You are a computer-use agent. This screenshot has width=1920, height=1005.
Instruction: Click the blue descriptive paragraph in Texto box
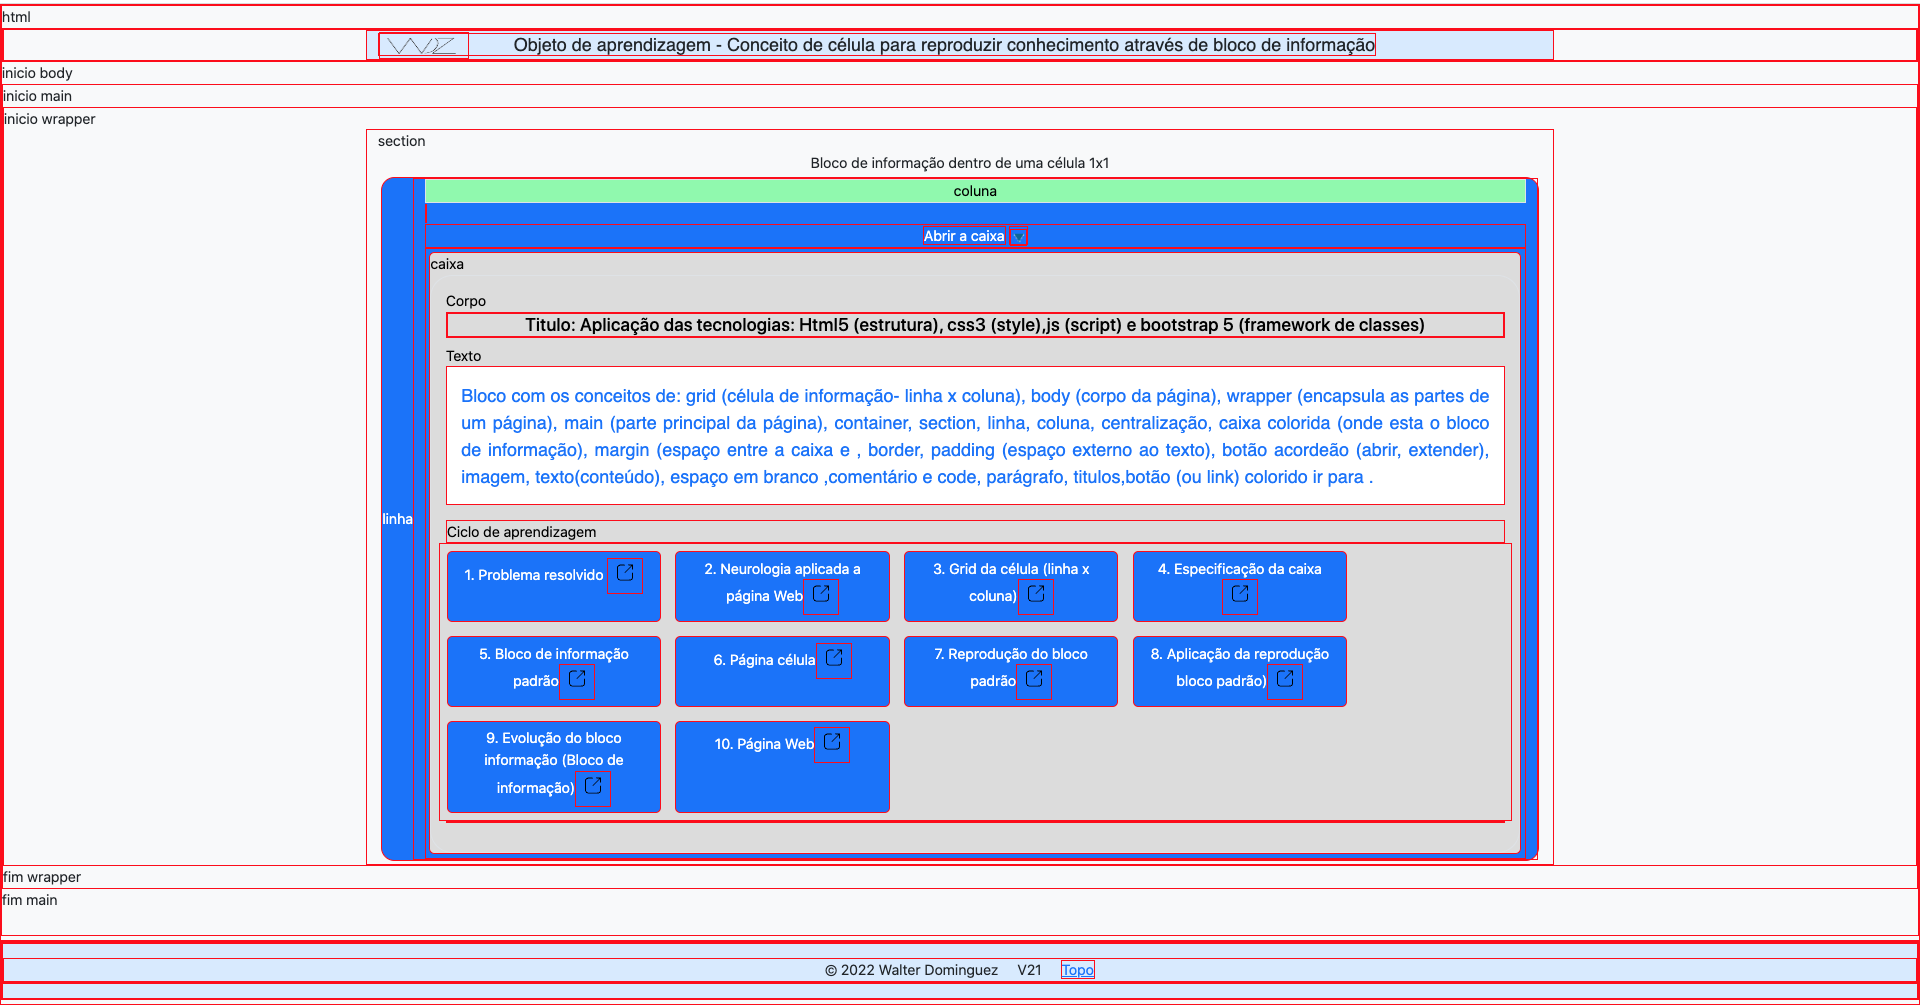coord(974,436)
